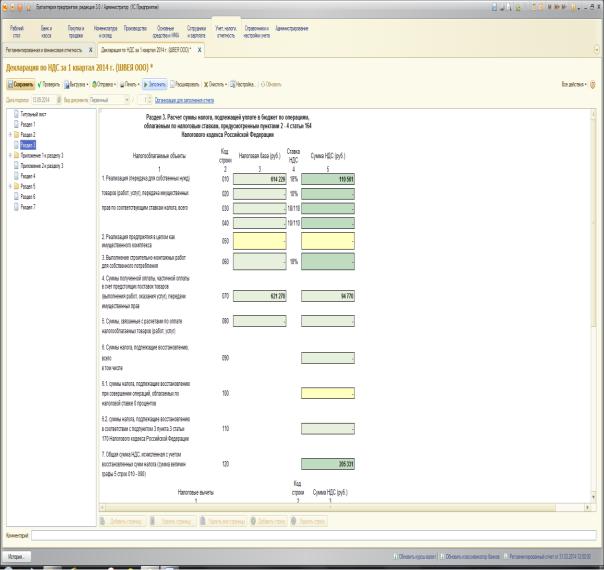Open the Сотрудники и зарплата section
This screenshot has width=604, height=570.
tap(196, 32)
